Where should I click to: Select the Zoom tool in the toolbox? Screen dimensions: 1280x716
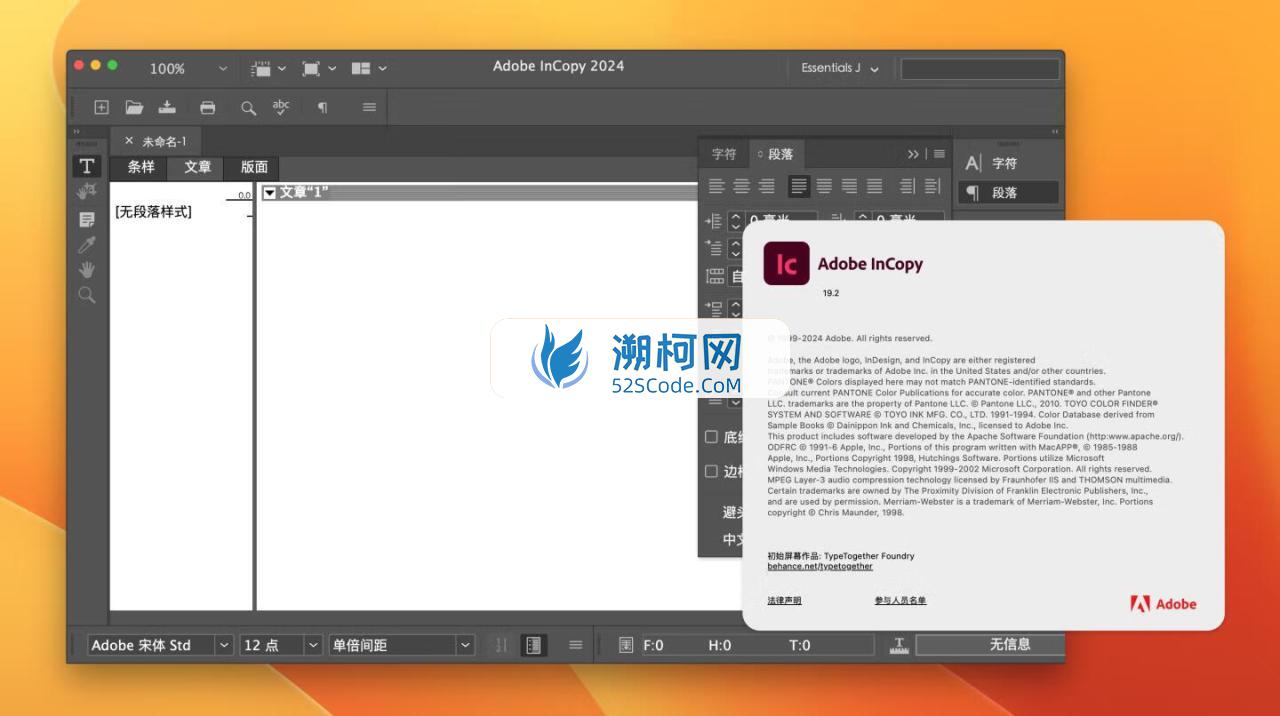coord(87,295)
